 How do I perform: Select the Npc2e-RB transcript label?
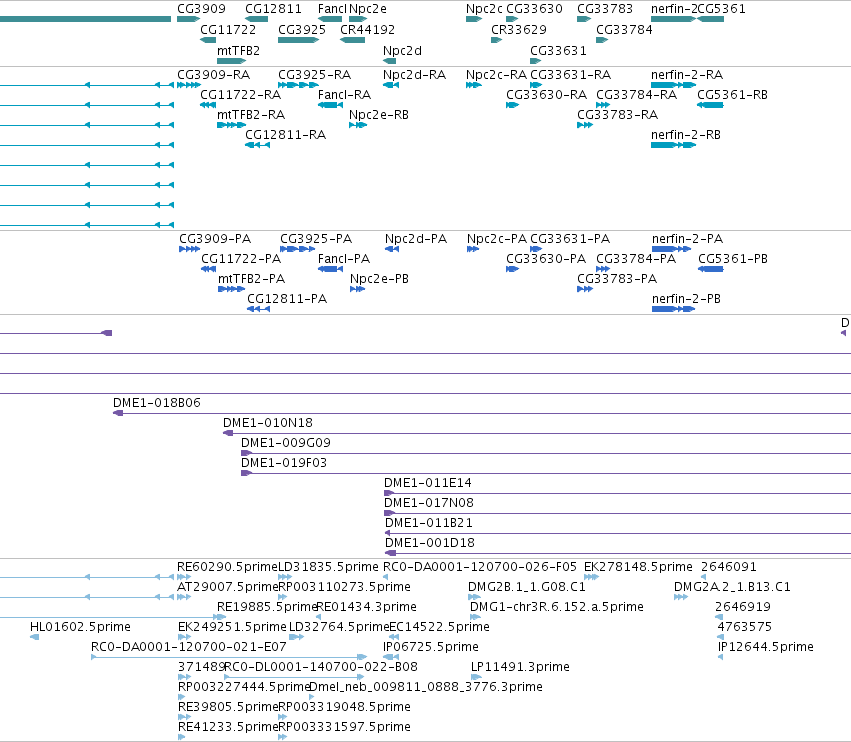click(378, 115)
